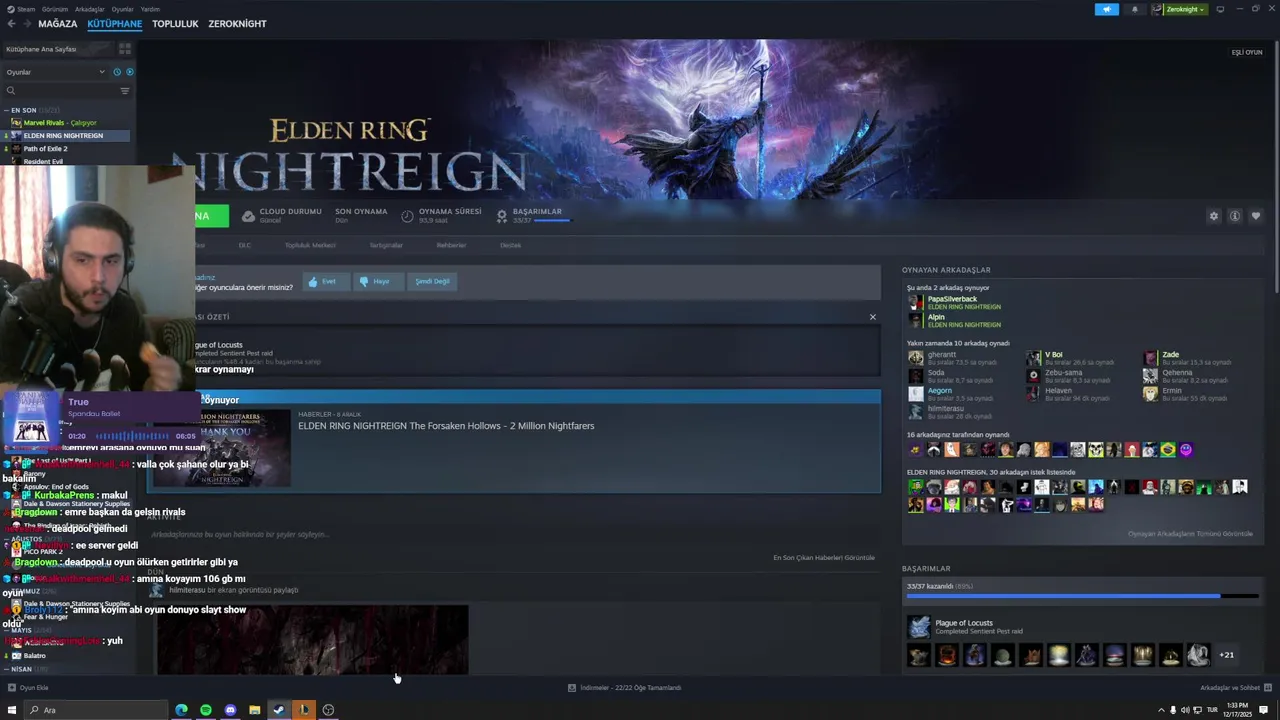
Task: Open Windows Start menu
Action: pos(12,710)
